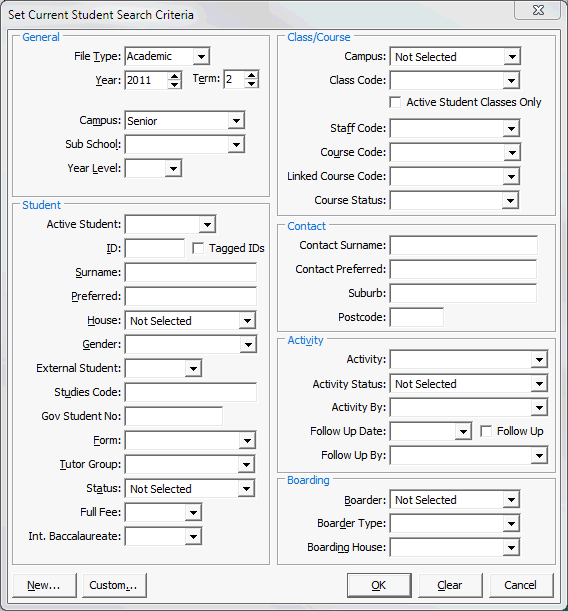Open the Activity By dropdown
Screen dimensions: 568x611
[539, 408]
